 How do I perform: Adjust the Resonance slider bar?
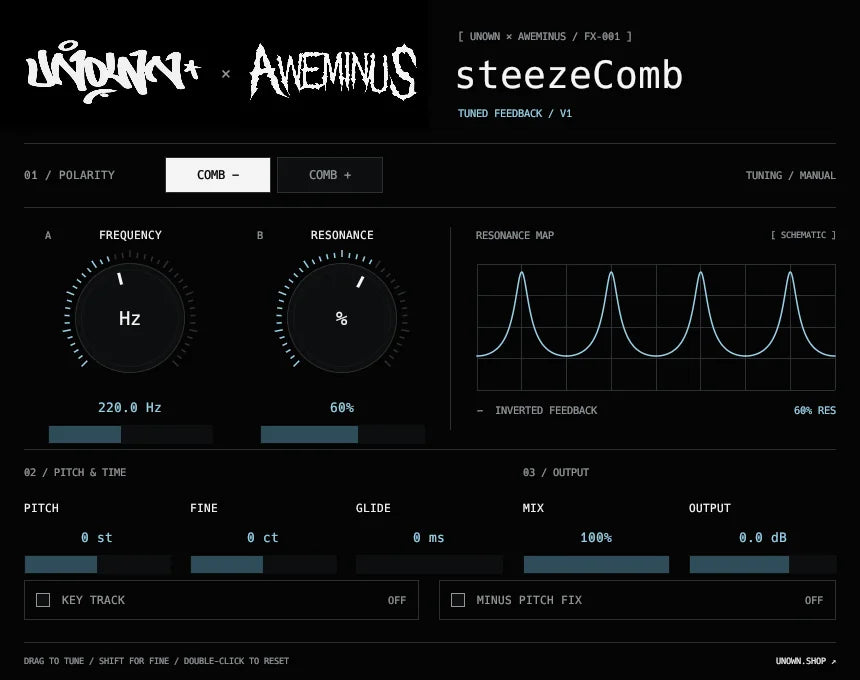point(343,435)
